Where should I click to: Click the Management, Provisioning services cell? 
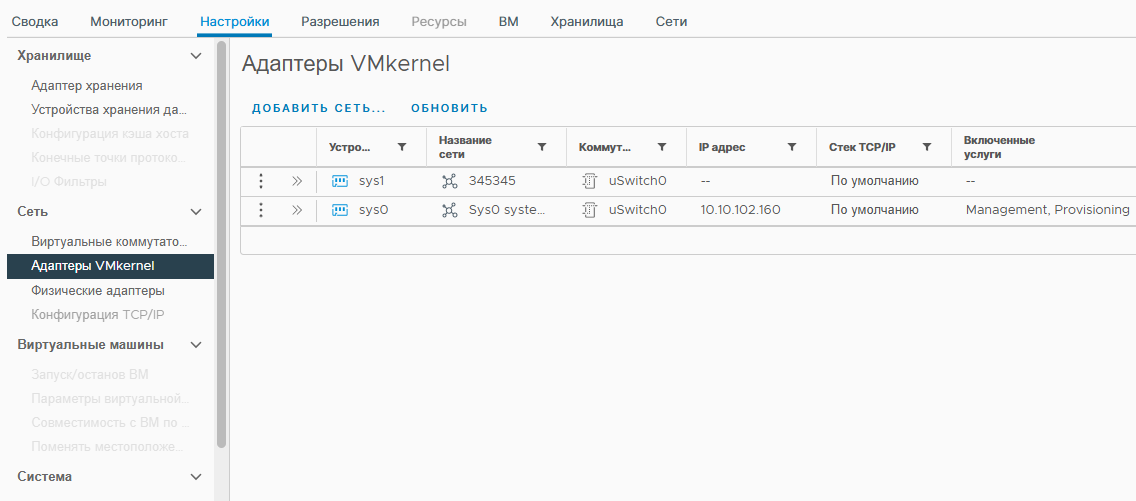[x=1048, y=210]
